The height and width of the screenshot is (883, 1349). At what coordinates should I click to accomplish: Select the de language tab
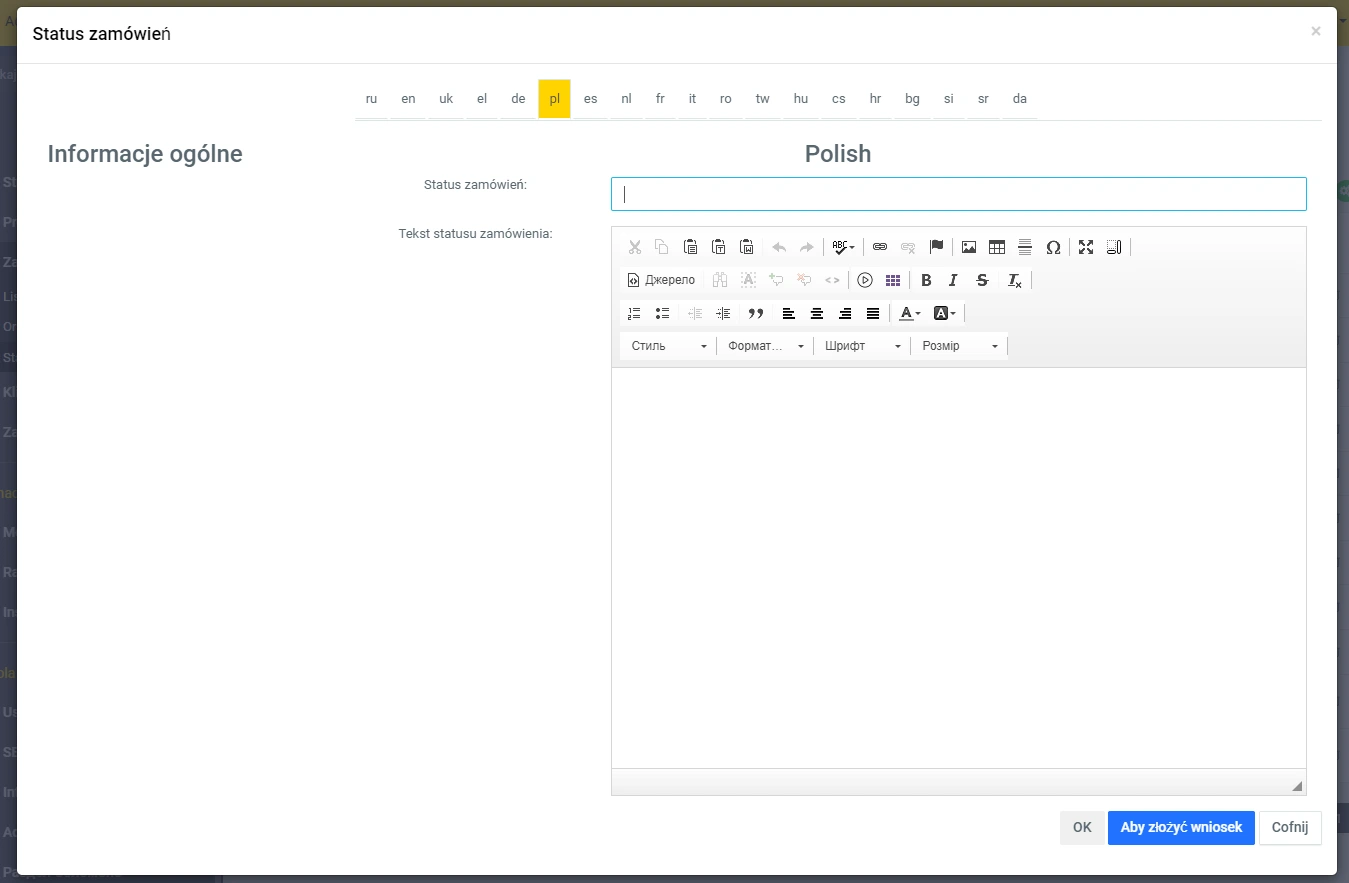coord(518,99)
